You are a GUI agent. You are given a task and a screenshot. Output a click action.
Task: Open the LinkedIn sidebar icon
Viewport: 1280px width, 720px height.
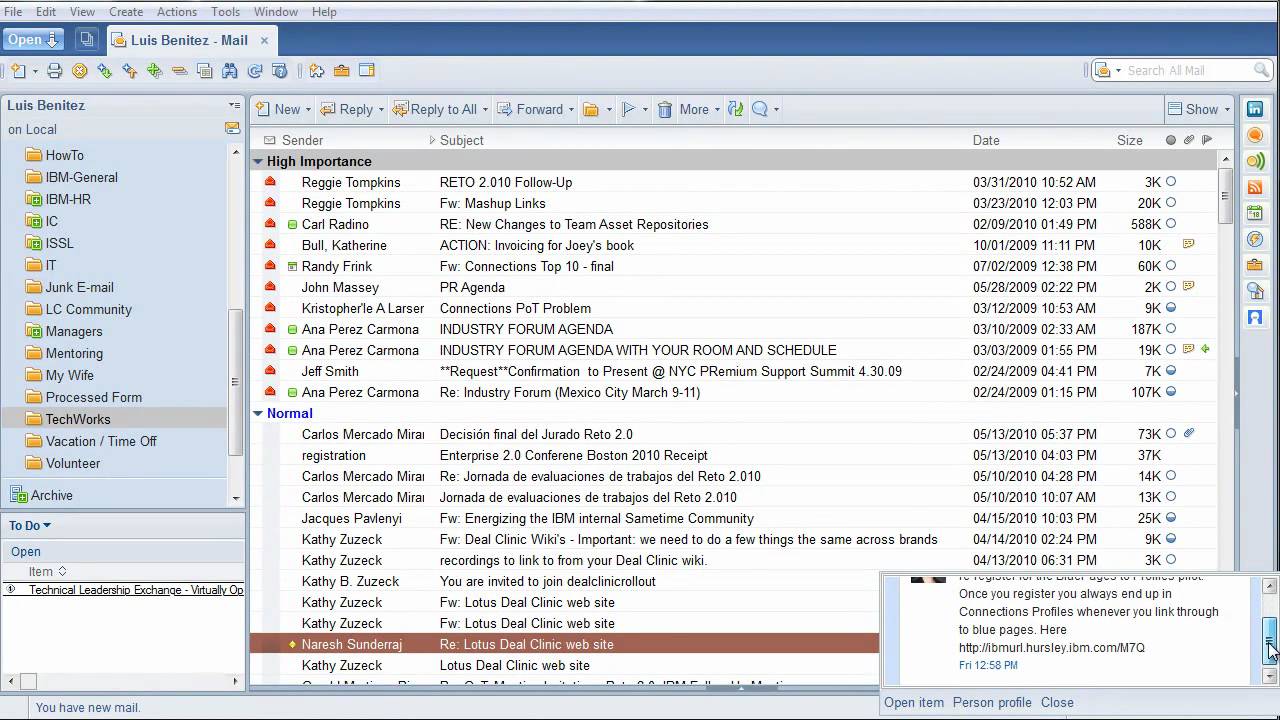click(x=1255, y=109)
